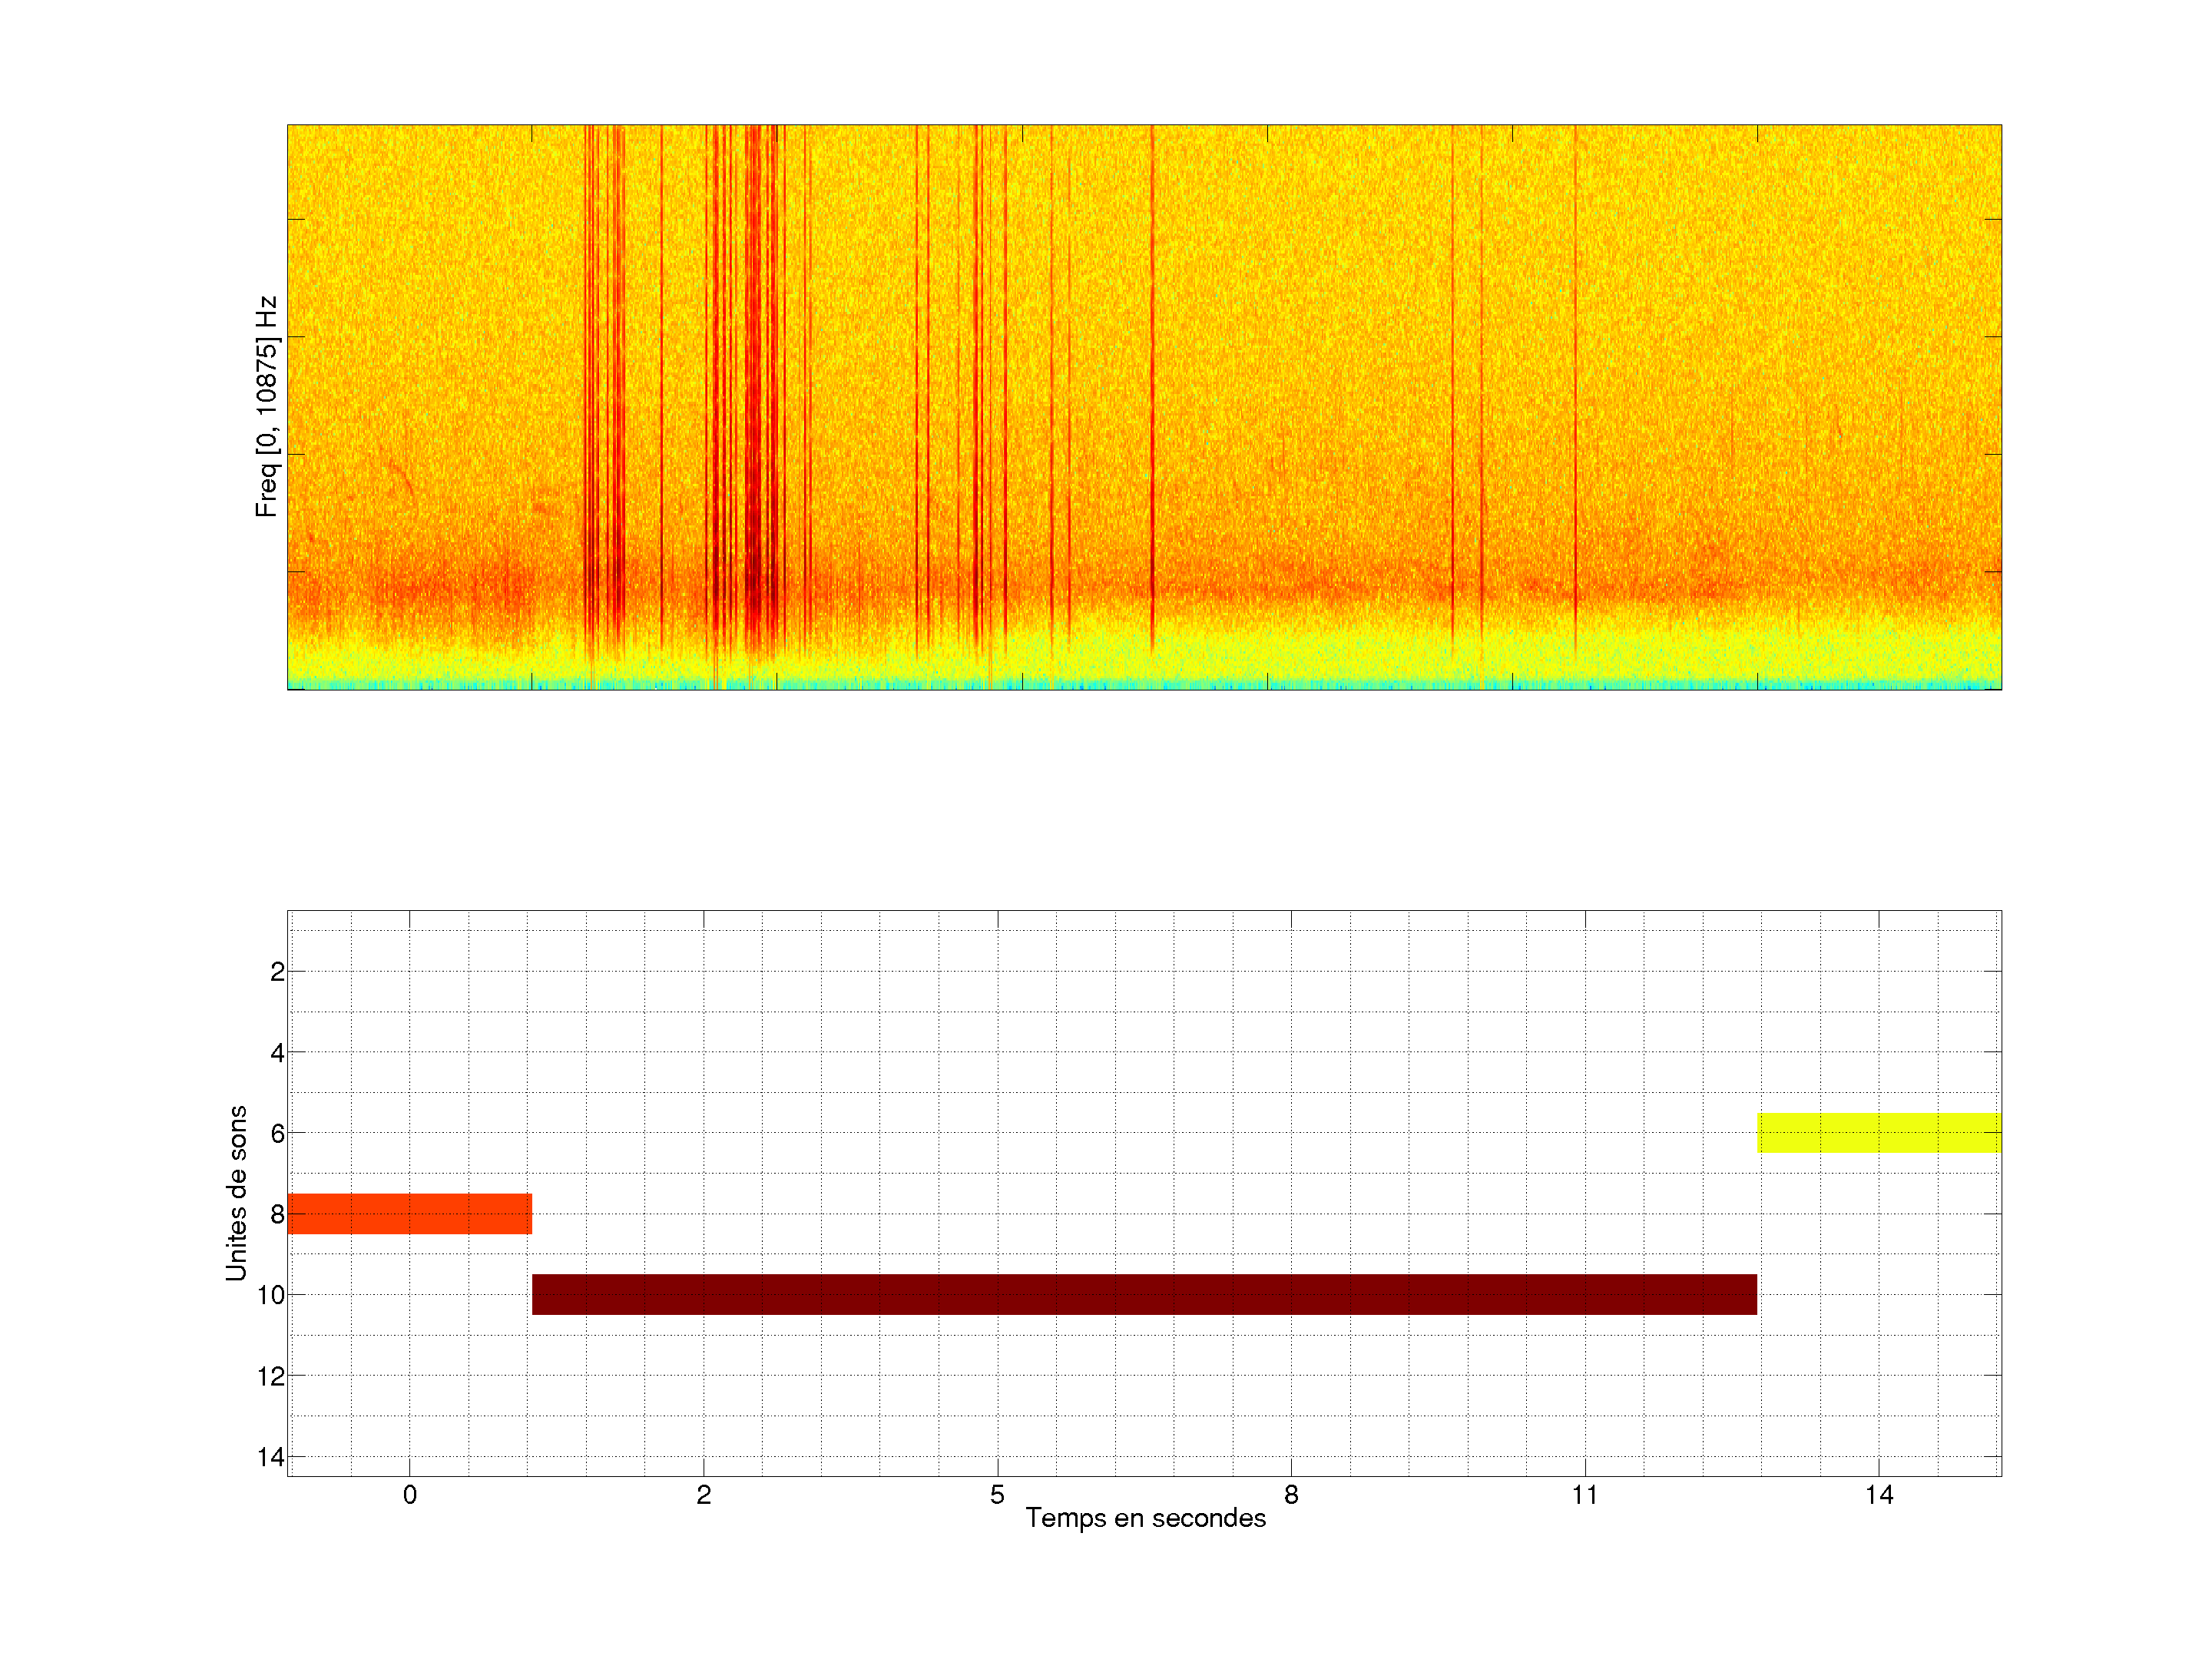The height and width of the screenshot is (1659, 2212).
Task: Click y-axis tick label 10
Action: click(x=271, y=1295)
